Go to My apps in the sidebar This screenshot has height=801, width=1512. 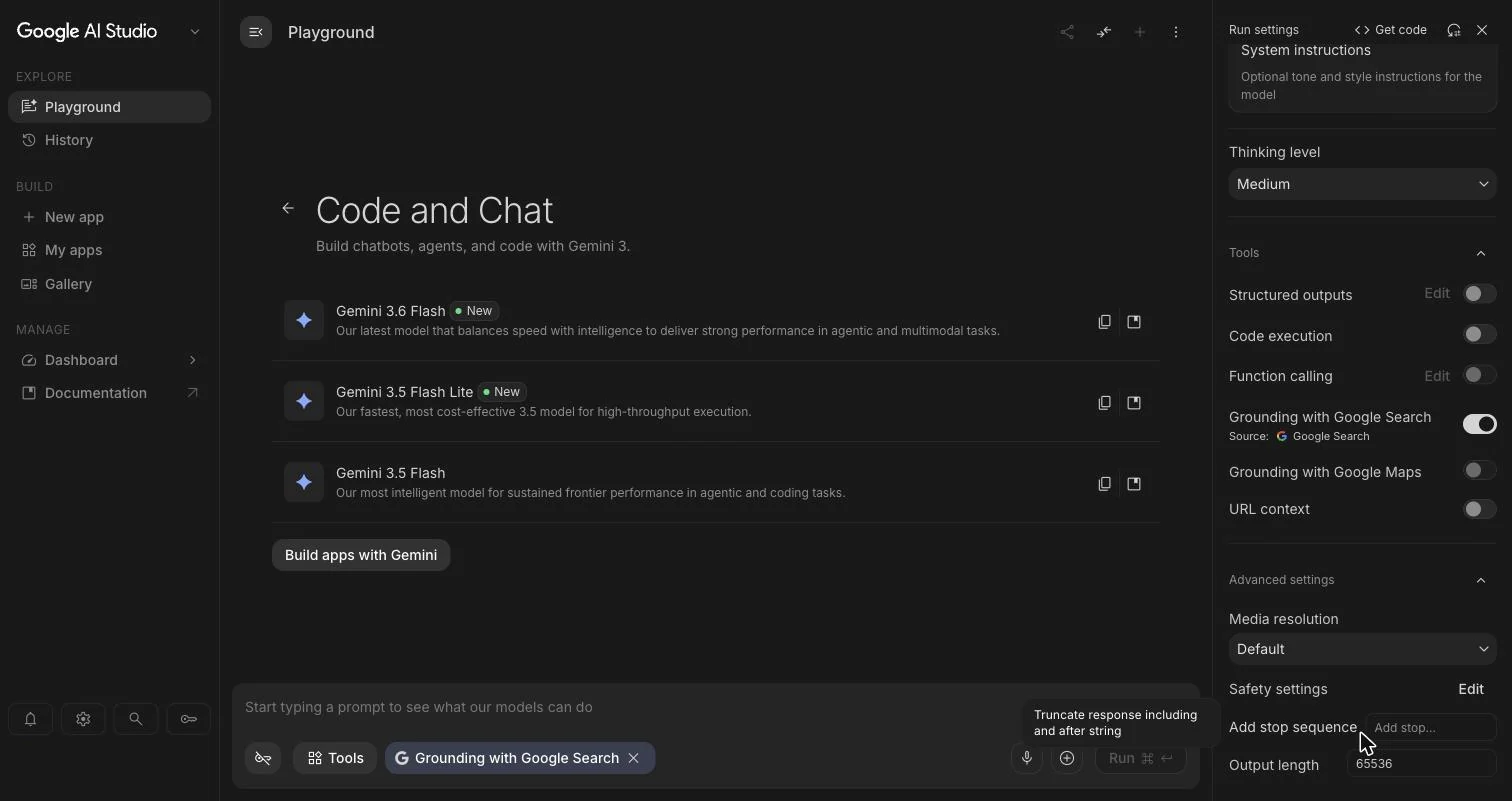click(109, 250)
